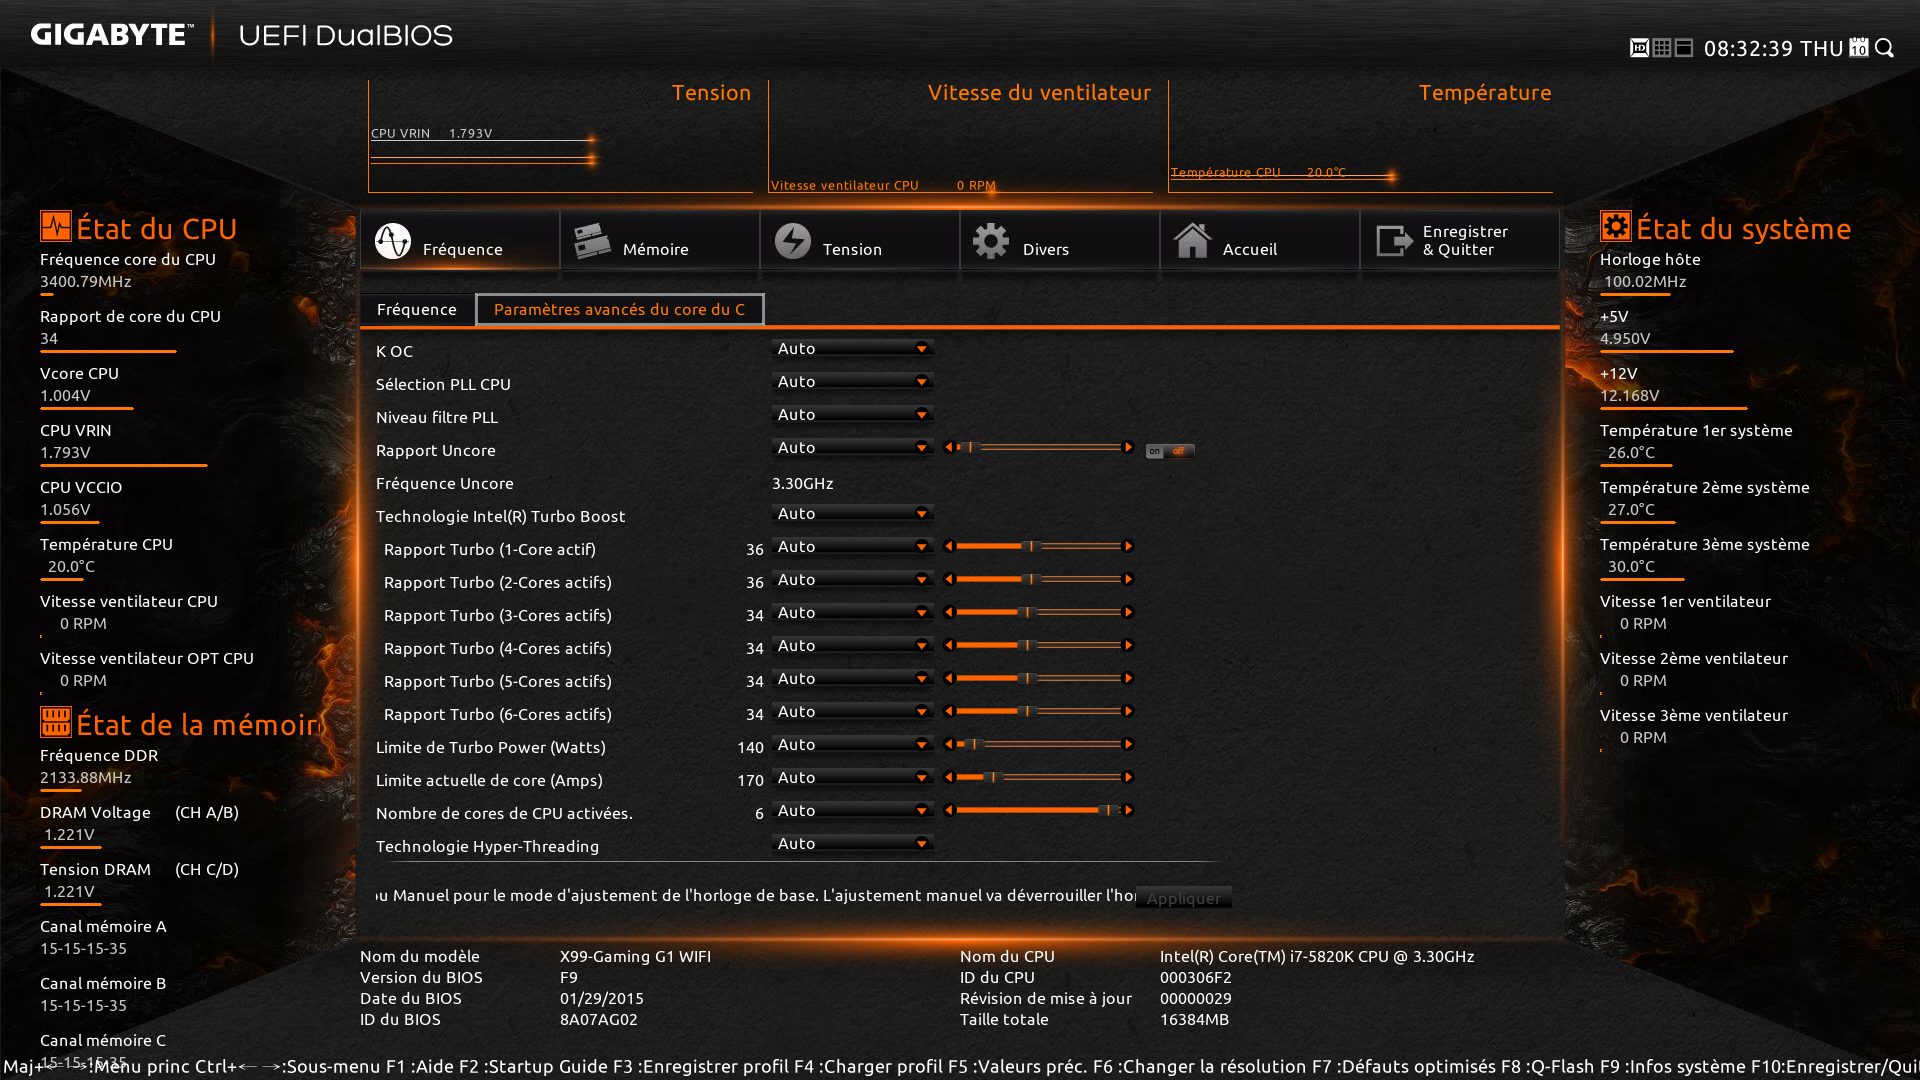Switch to the Fréquence sub-tab
Image resolution: width=1920 pixels, height=1080 pixels.
417,309
